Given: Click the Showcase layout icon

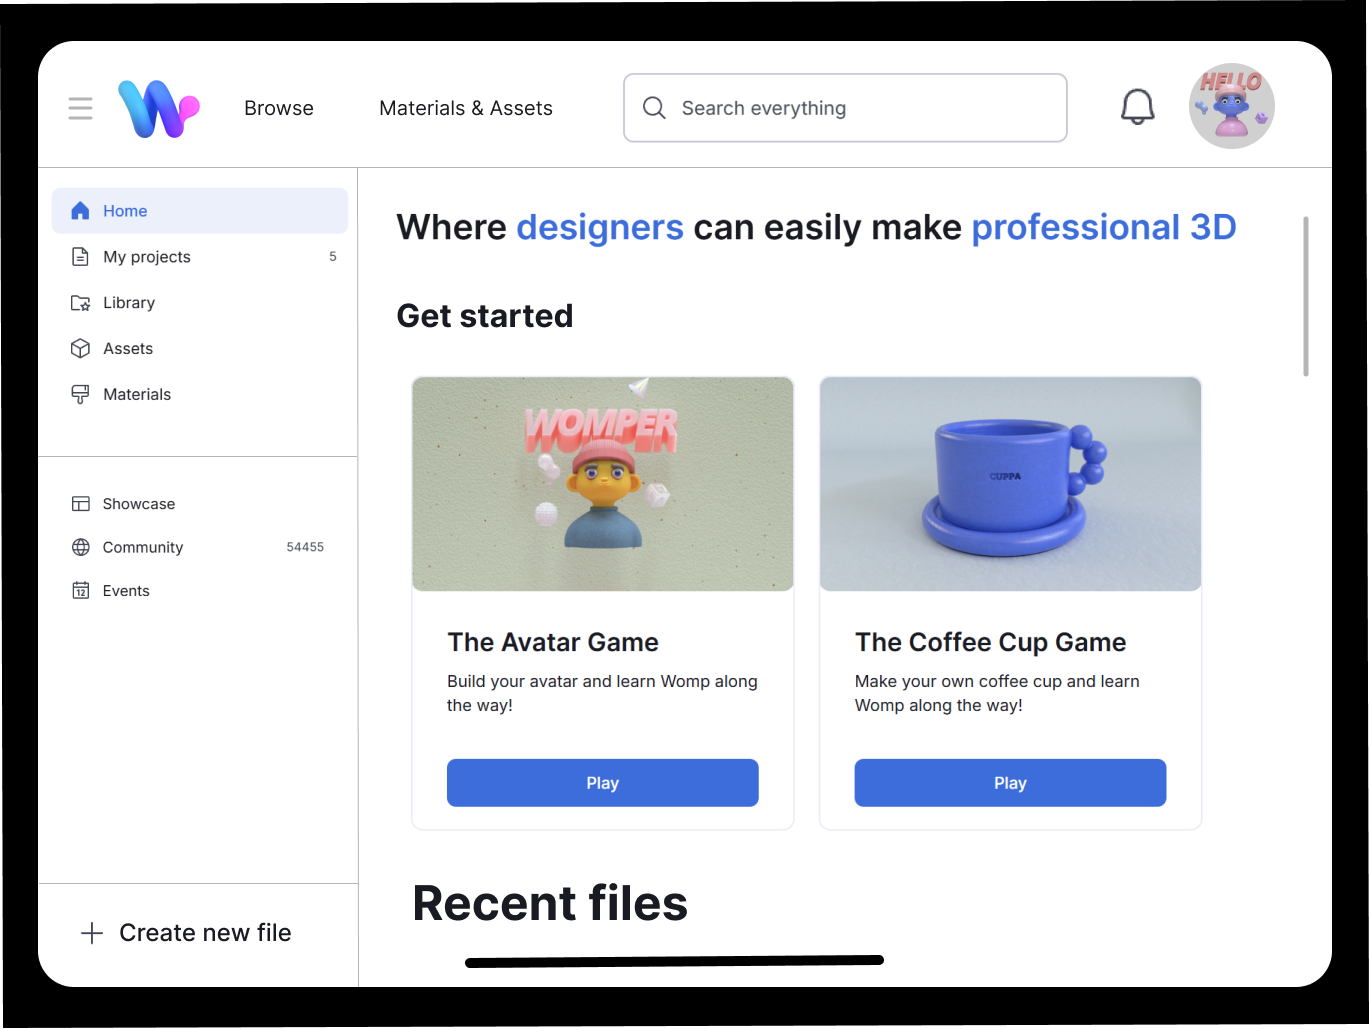Looking at the screenshot, I should coord(81,504).
